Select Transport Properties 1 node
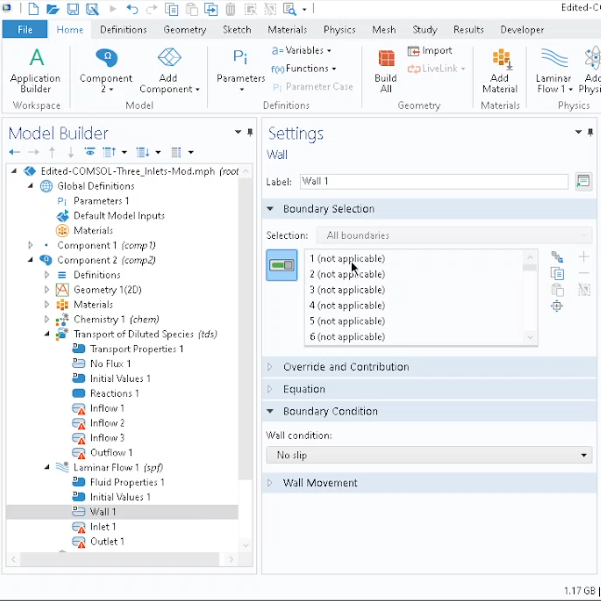 [136, 349]
